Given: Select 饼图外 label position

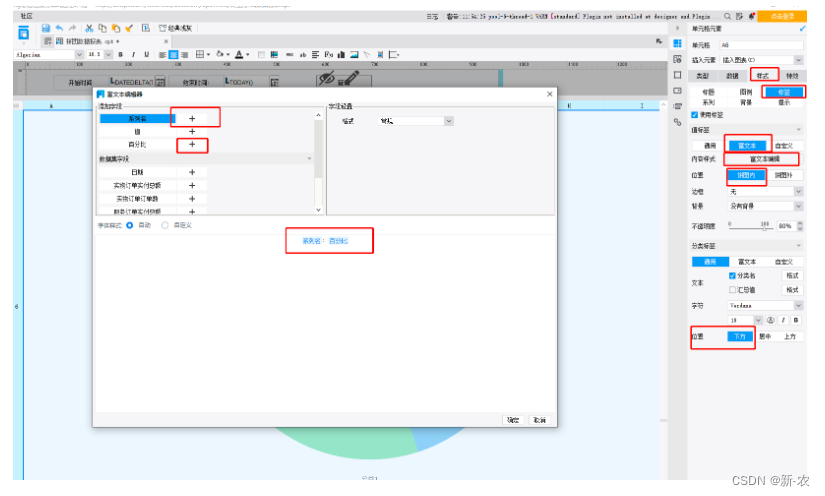Looking at the screenshot, I should click(784, 175).
